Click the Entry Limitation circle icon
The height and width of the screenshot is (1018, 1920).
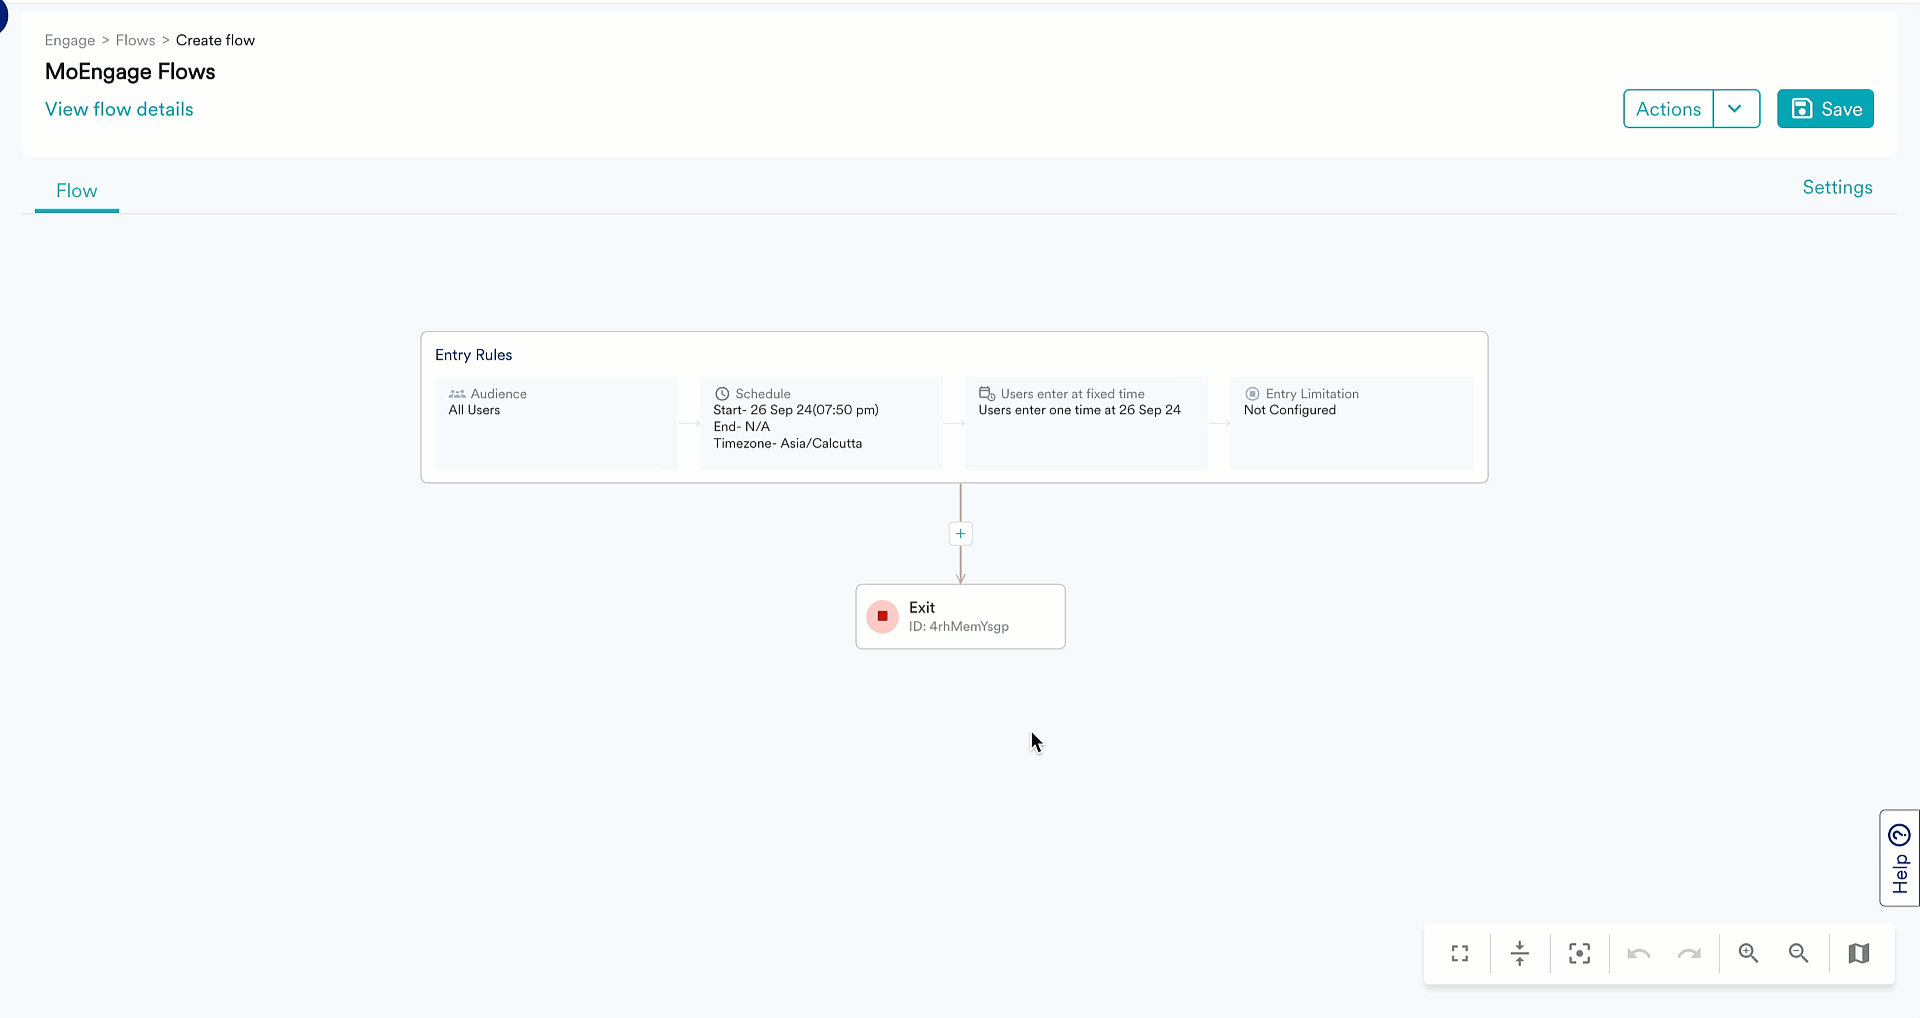(1252, 394)
